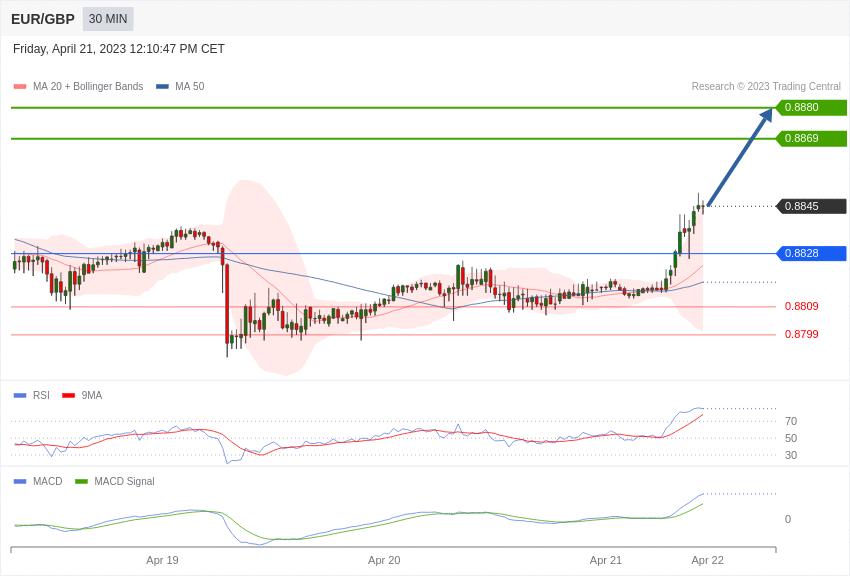Click the MA 20 + Bollinger Bands label

[x=88, y=87]
